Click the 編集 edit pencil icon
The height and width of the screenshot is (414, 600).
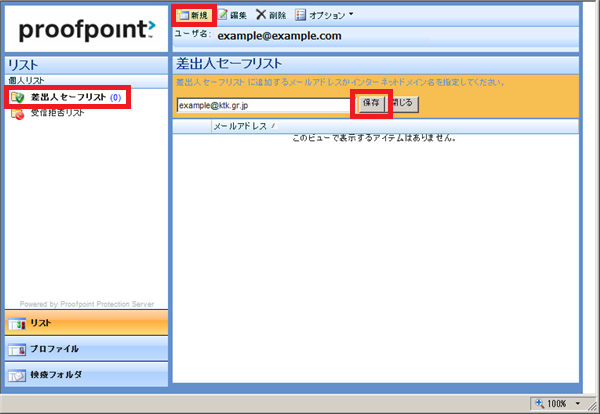click(x=223, y=15)
